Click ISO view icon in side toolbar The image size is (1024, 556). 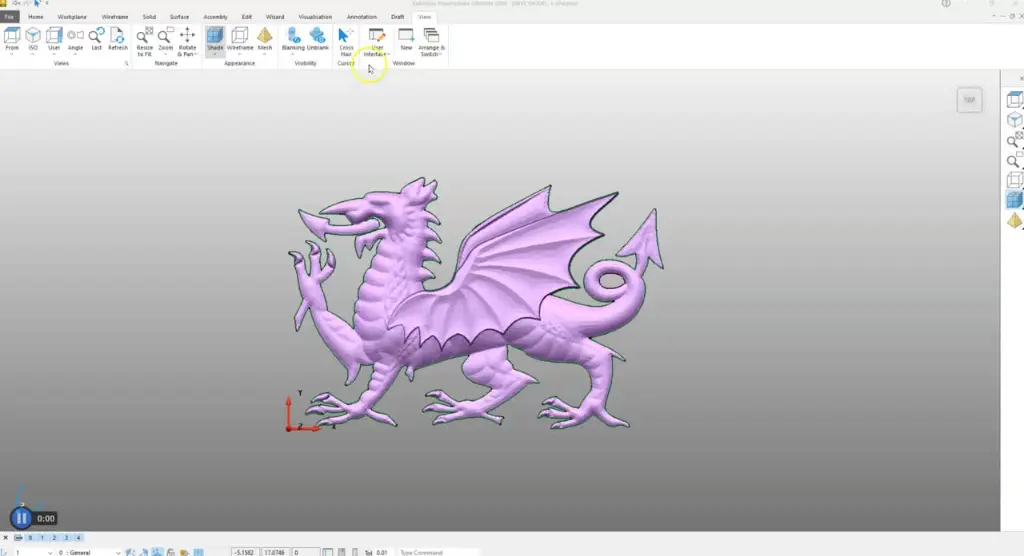1014,120
